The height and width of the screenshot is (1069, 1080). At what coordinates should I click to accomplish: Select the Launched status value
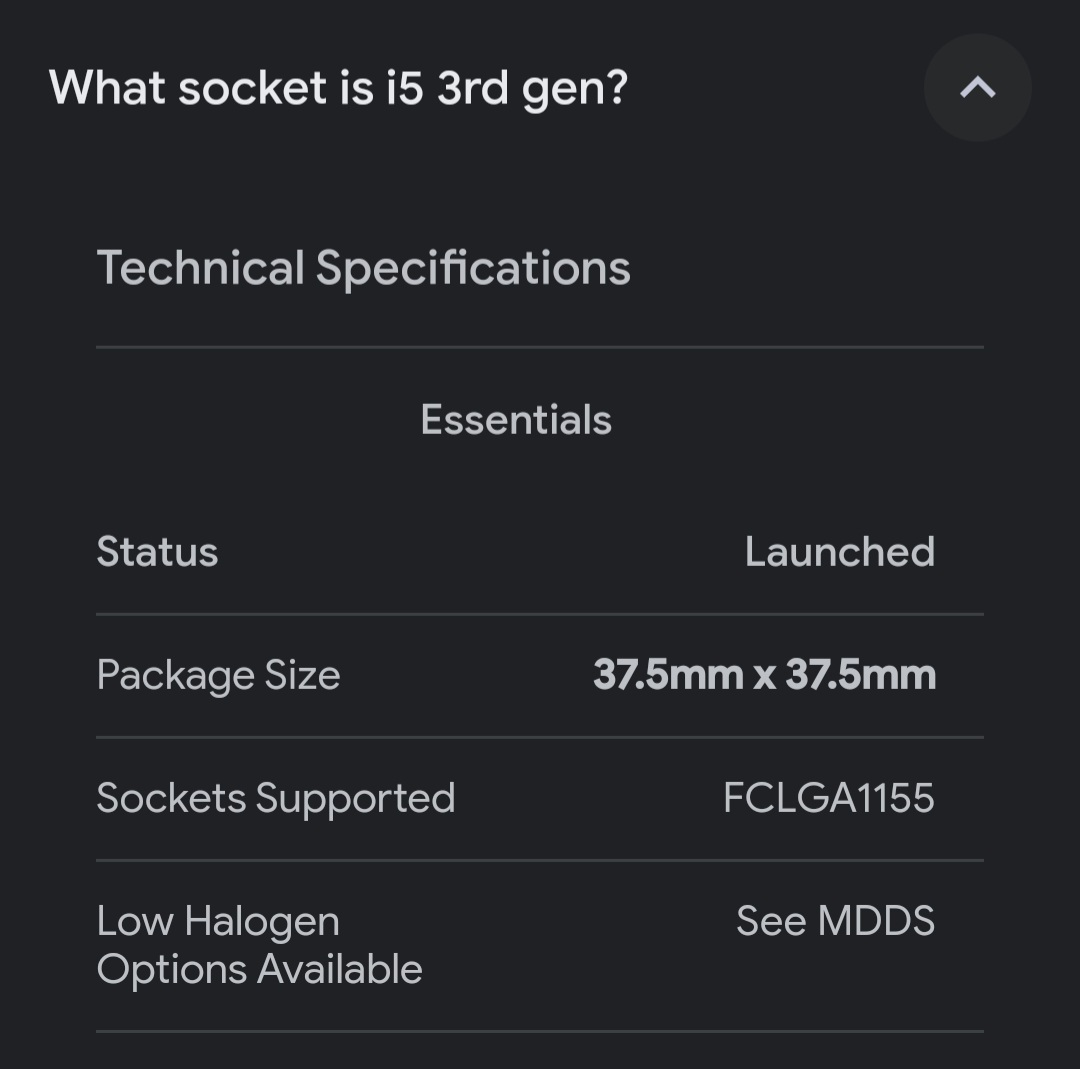click(839, 552)
